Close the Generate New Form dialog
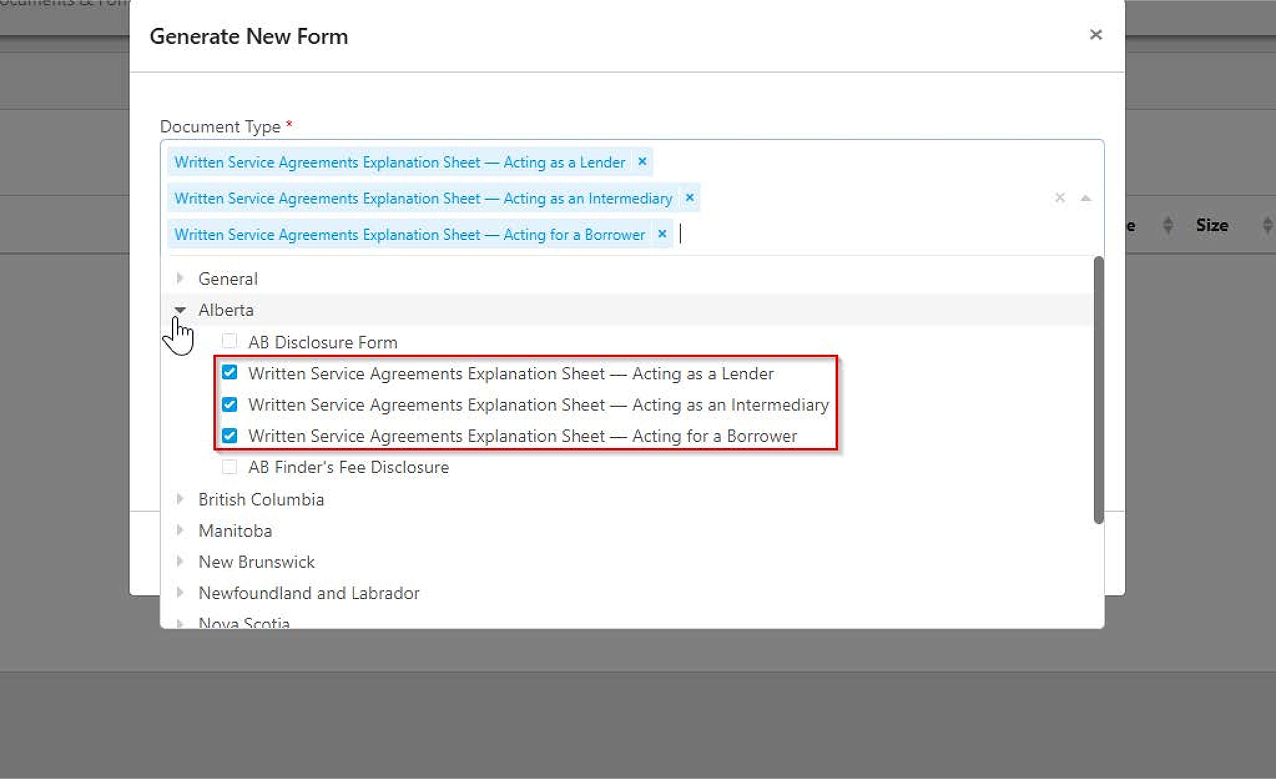 [1095, 35]
